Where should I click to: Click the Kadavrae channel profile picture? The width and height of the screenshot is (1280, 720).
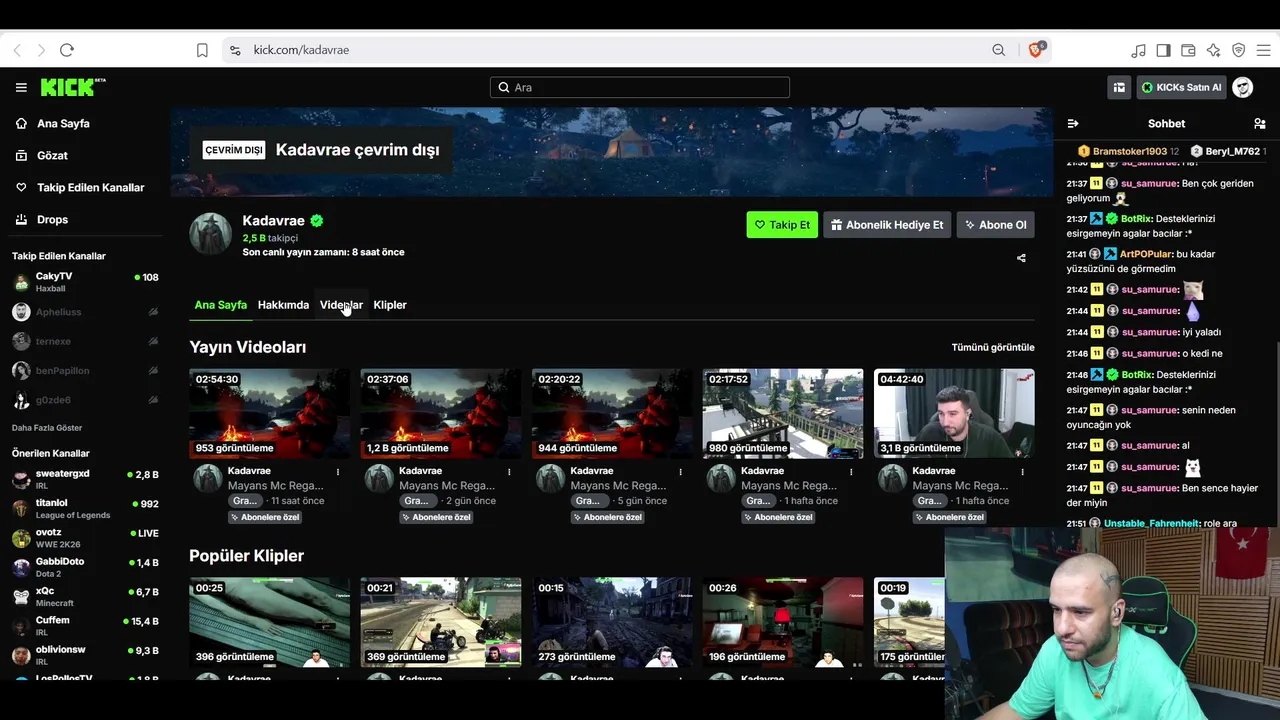pos(210,234)
